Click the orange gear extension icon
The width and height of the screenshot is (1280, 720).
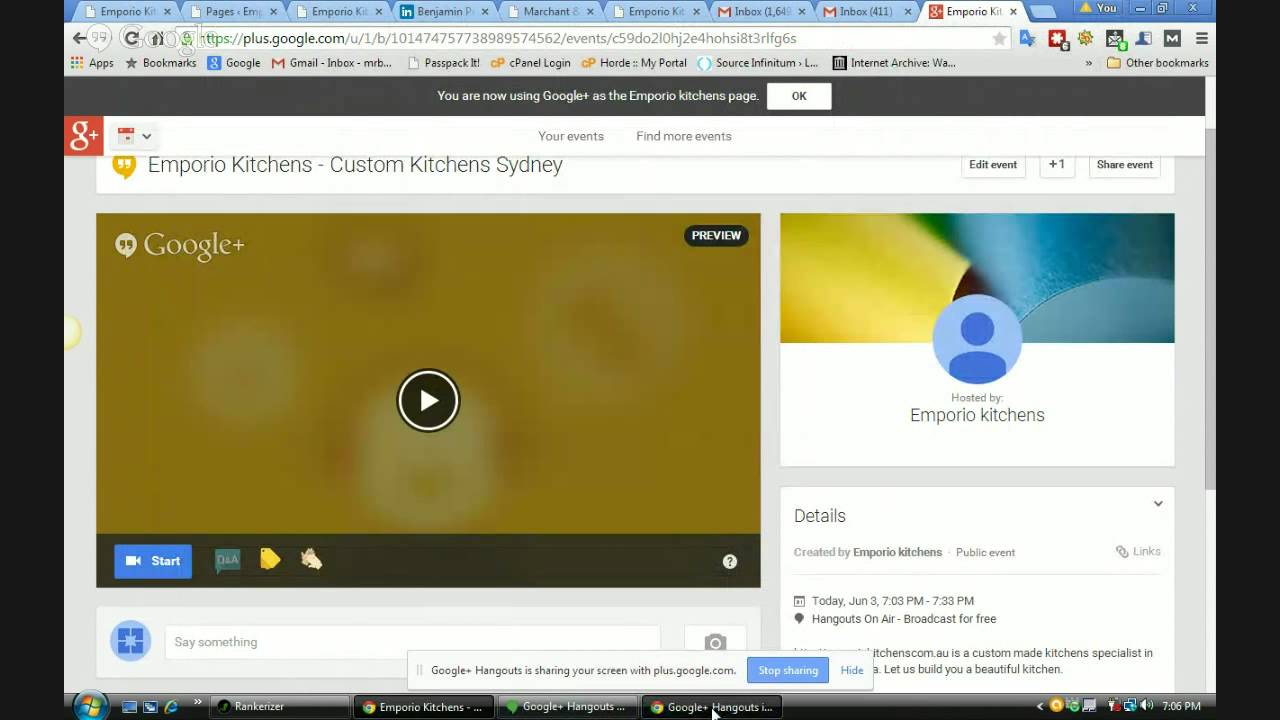click(x=1086, y=38)
